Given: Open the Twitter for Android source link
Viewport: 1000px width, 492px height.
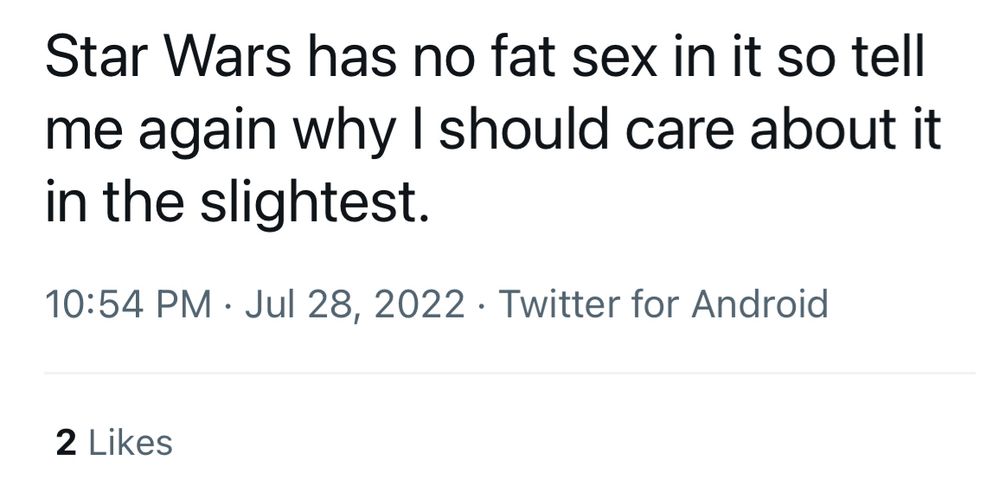Looking at the screenshot, I should tap(663, 304).
